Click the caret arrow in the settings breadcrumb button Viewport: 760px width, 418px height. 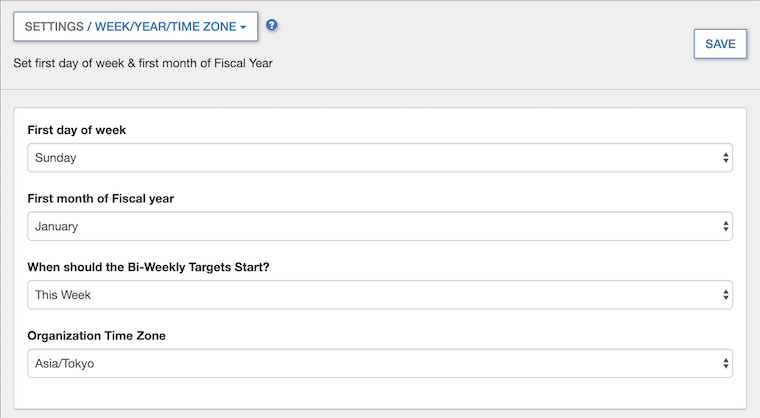[243, 28]
